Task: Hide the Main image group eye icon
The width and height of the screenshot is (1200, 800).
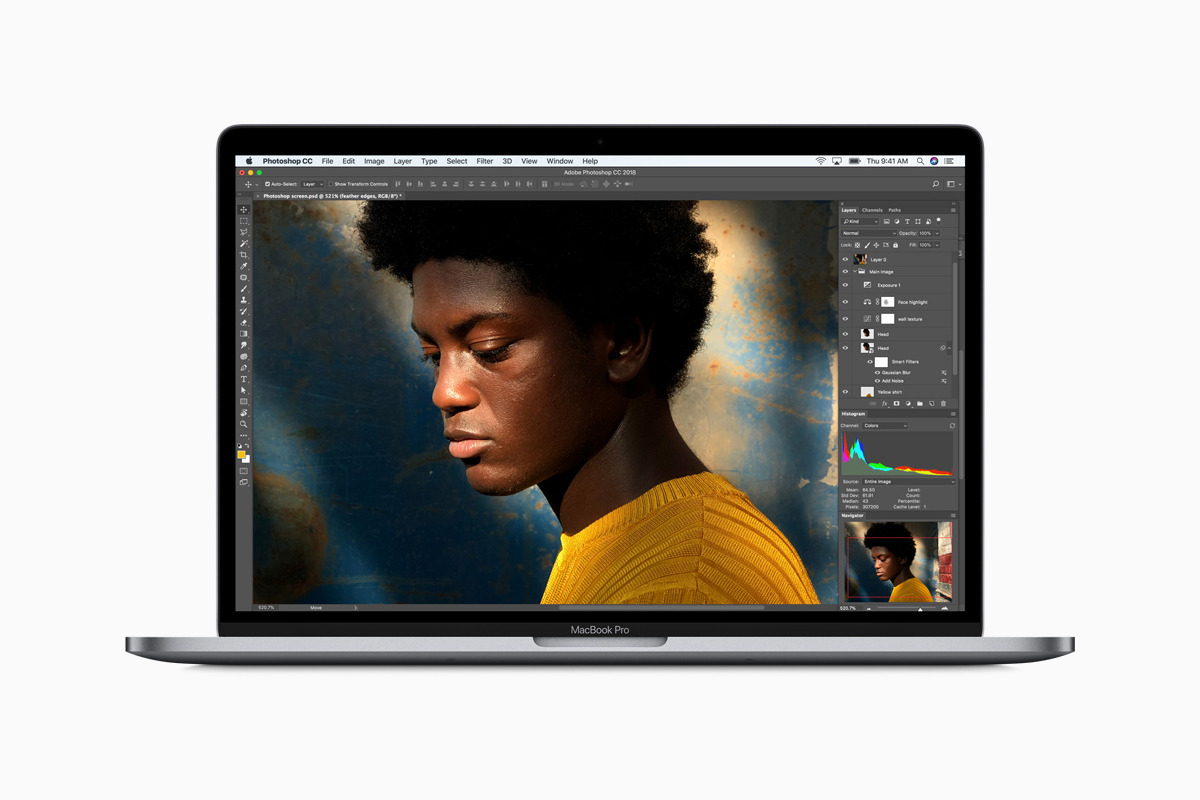Action: click(x=845, y=271)
